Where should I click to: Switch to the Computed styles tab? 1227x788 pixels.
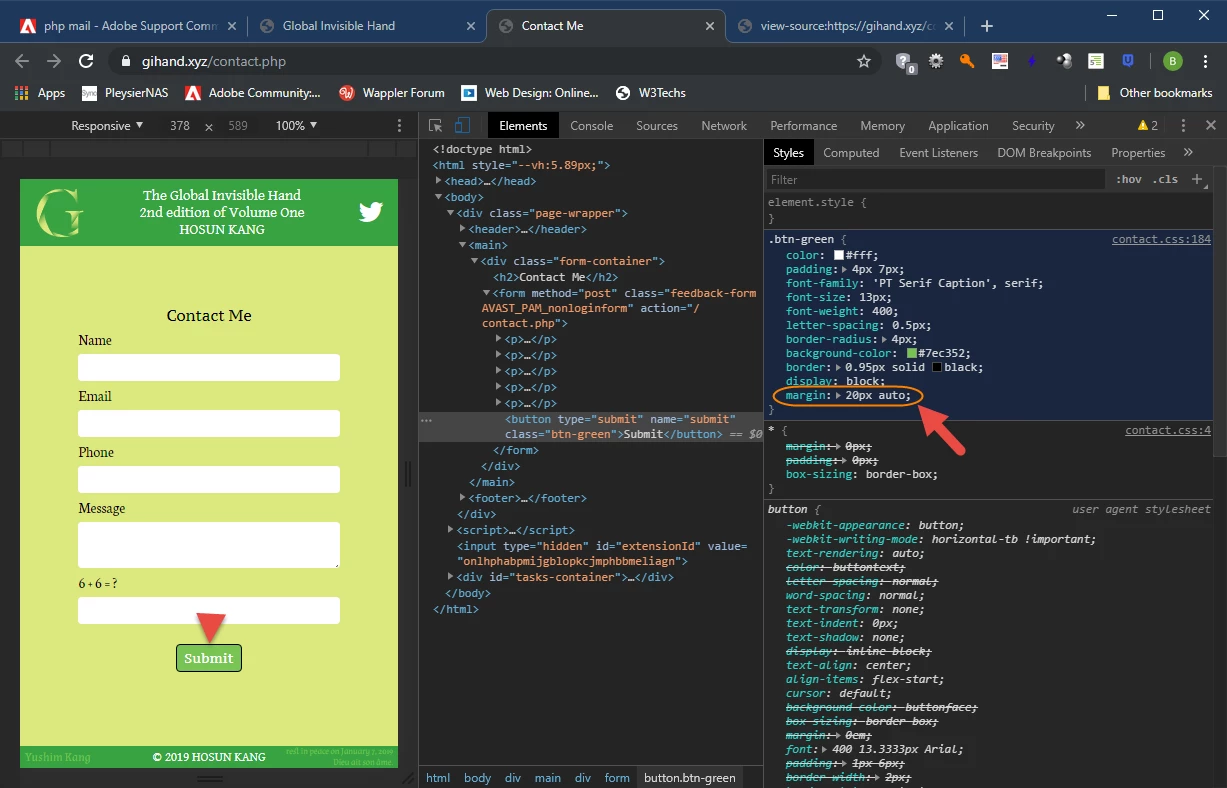[851, 153]
